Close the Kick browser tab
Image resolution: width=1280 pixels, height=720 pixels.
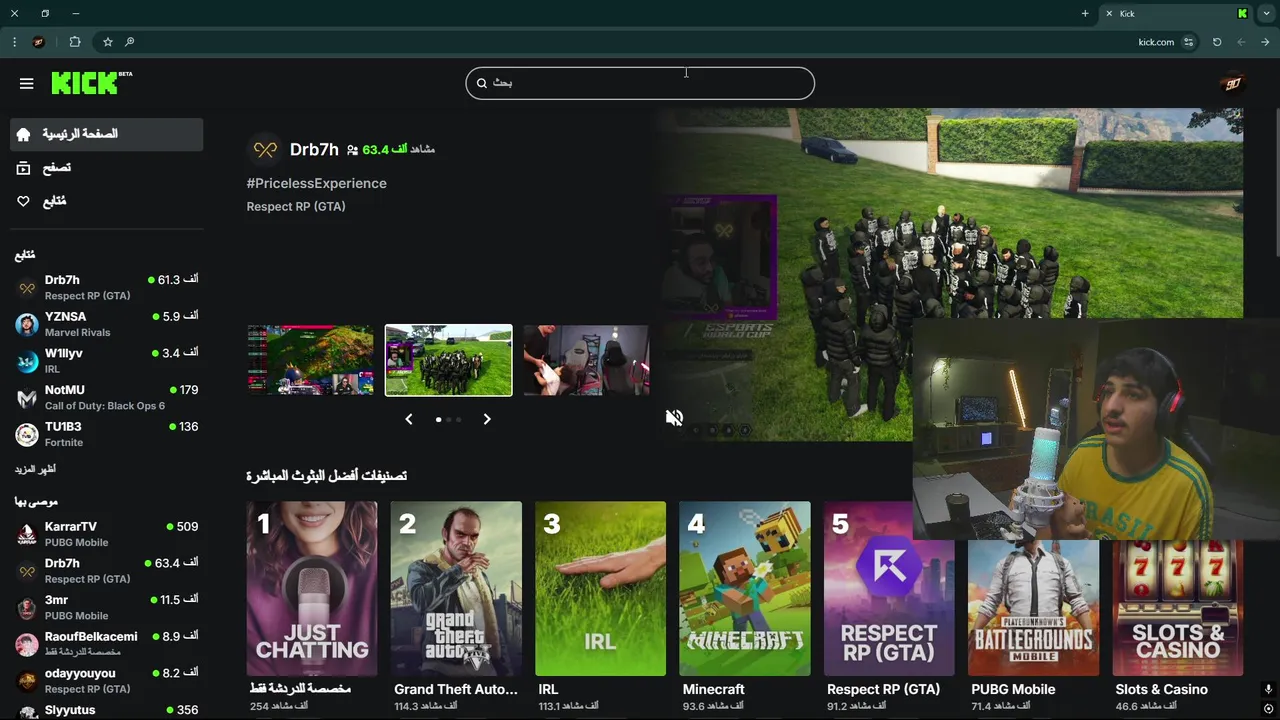[1109, 13]
